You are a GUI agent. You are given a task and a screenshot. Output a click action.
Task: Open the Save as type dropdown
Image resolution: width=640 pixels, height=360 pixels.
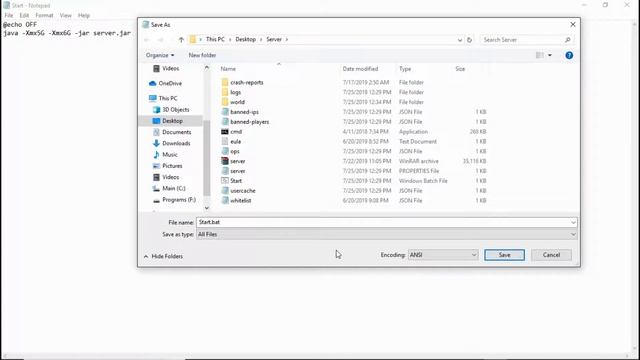tap(387, 234)
